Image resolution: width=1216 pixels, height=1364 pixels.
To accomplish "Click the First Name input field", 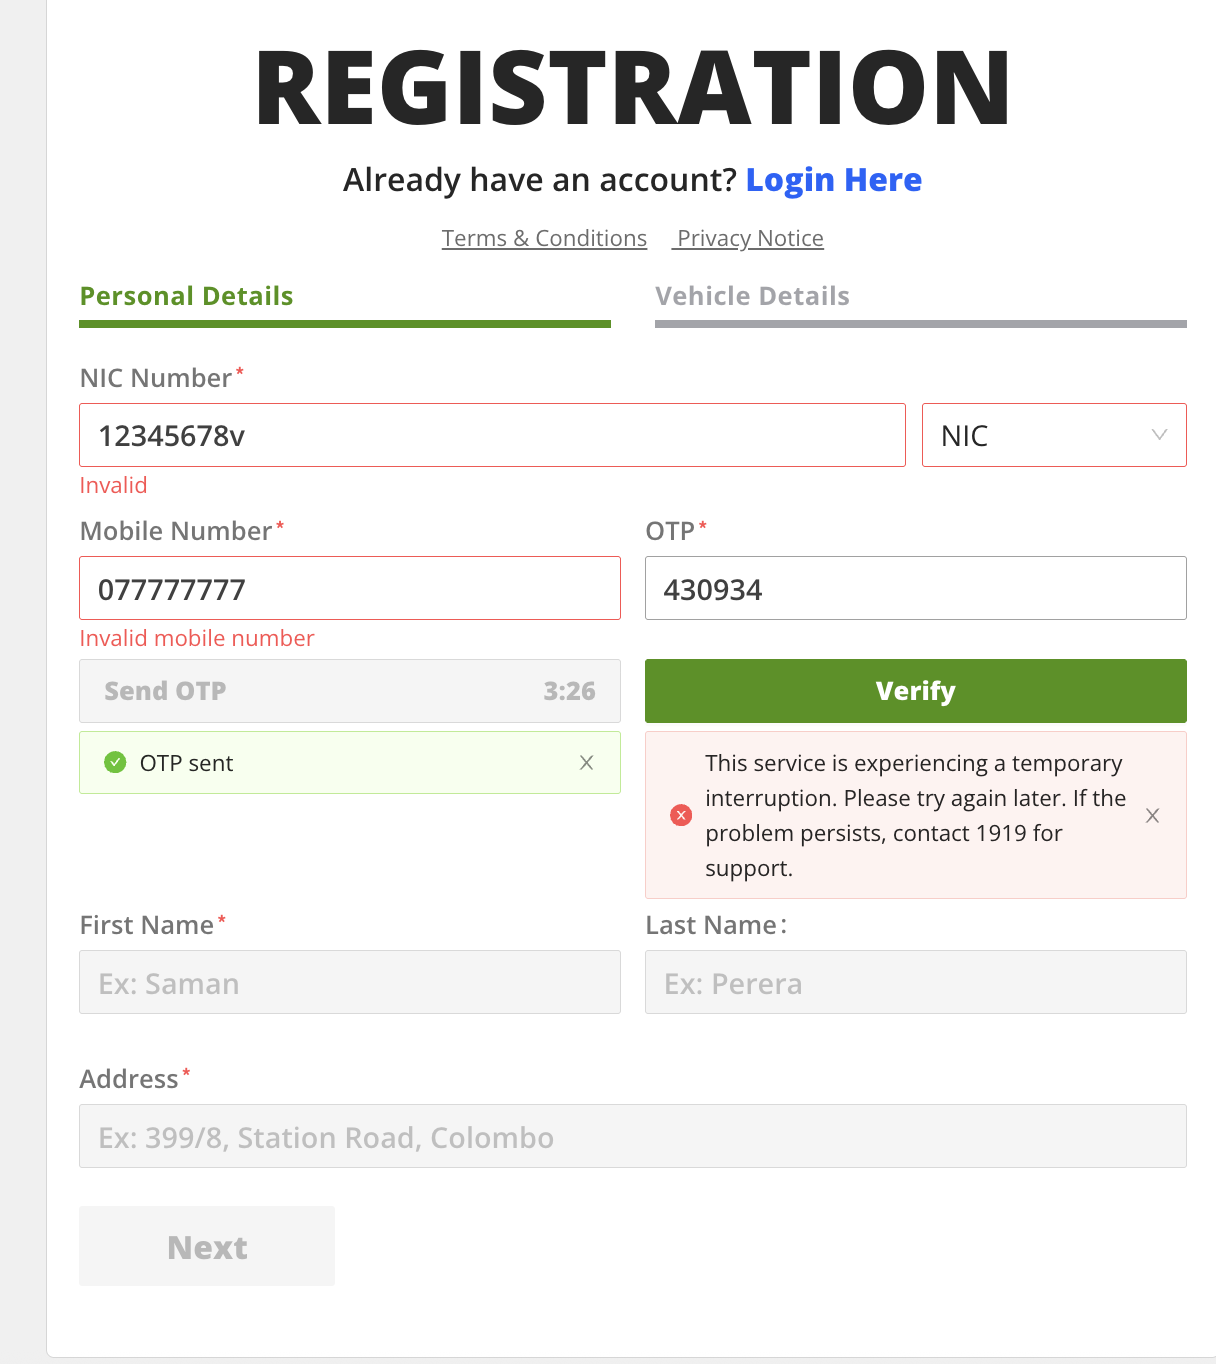I will pyautogui.click(x=349, y=982).
